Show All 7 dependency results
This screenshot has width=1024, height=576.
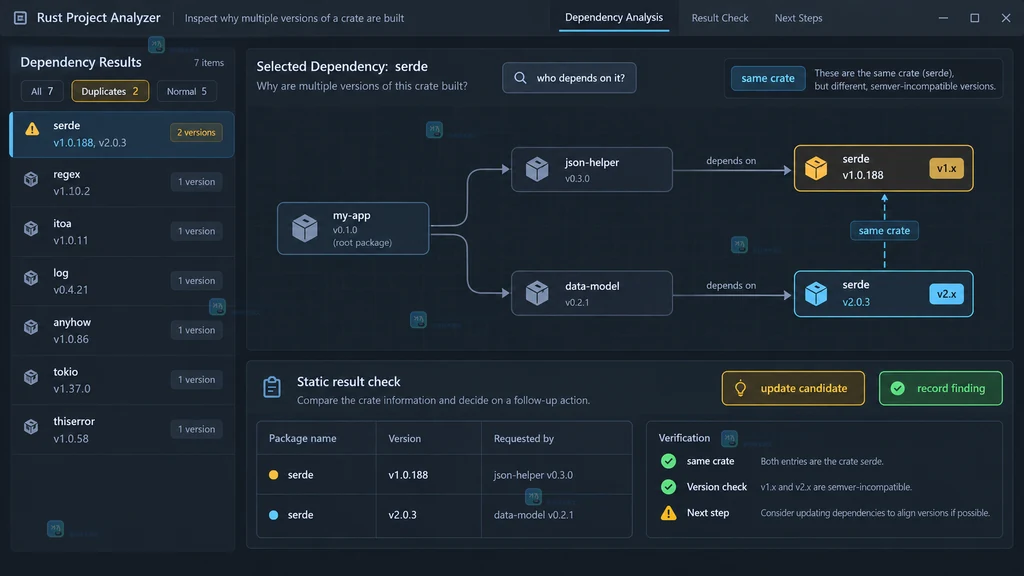tap(42, 91)
